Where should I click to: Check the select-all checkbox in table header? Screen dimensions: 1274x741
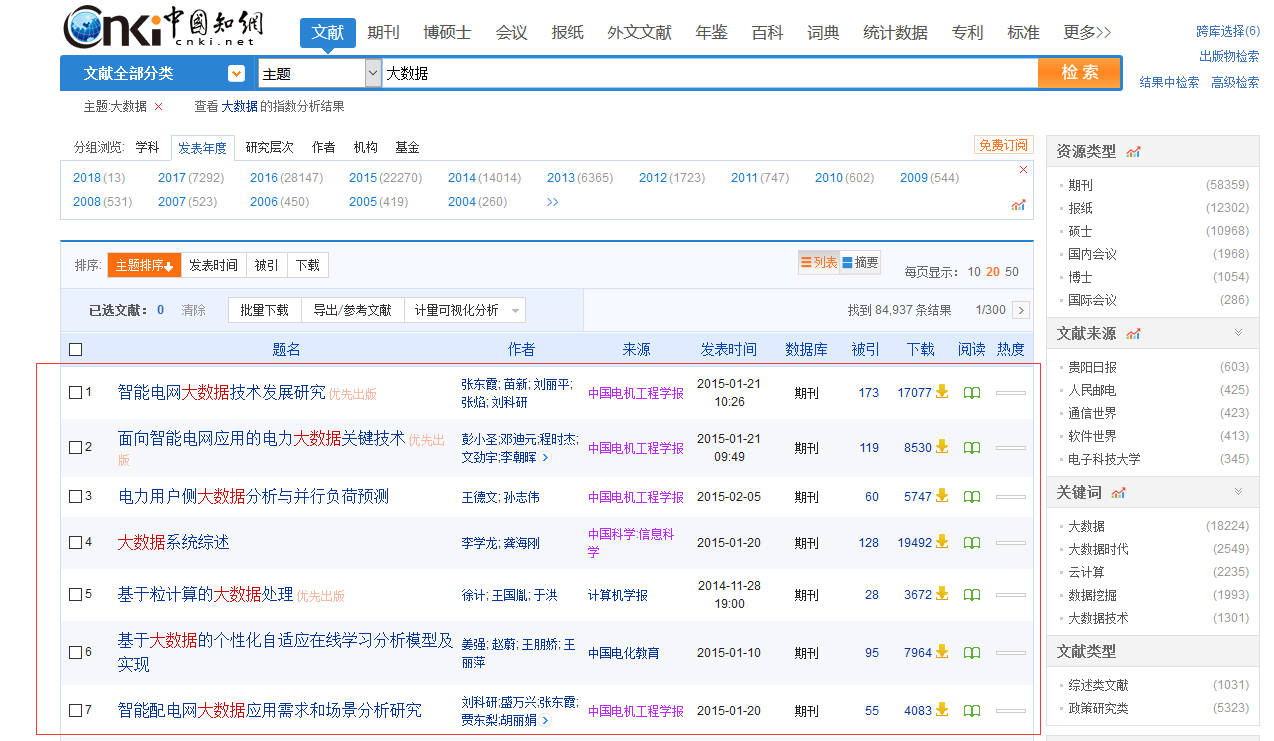[75, 350]
